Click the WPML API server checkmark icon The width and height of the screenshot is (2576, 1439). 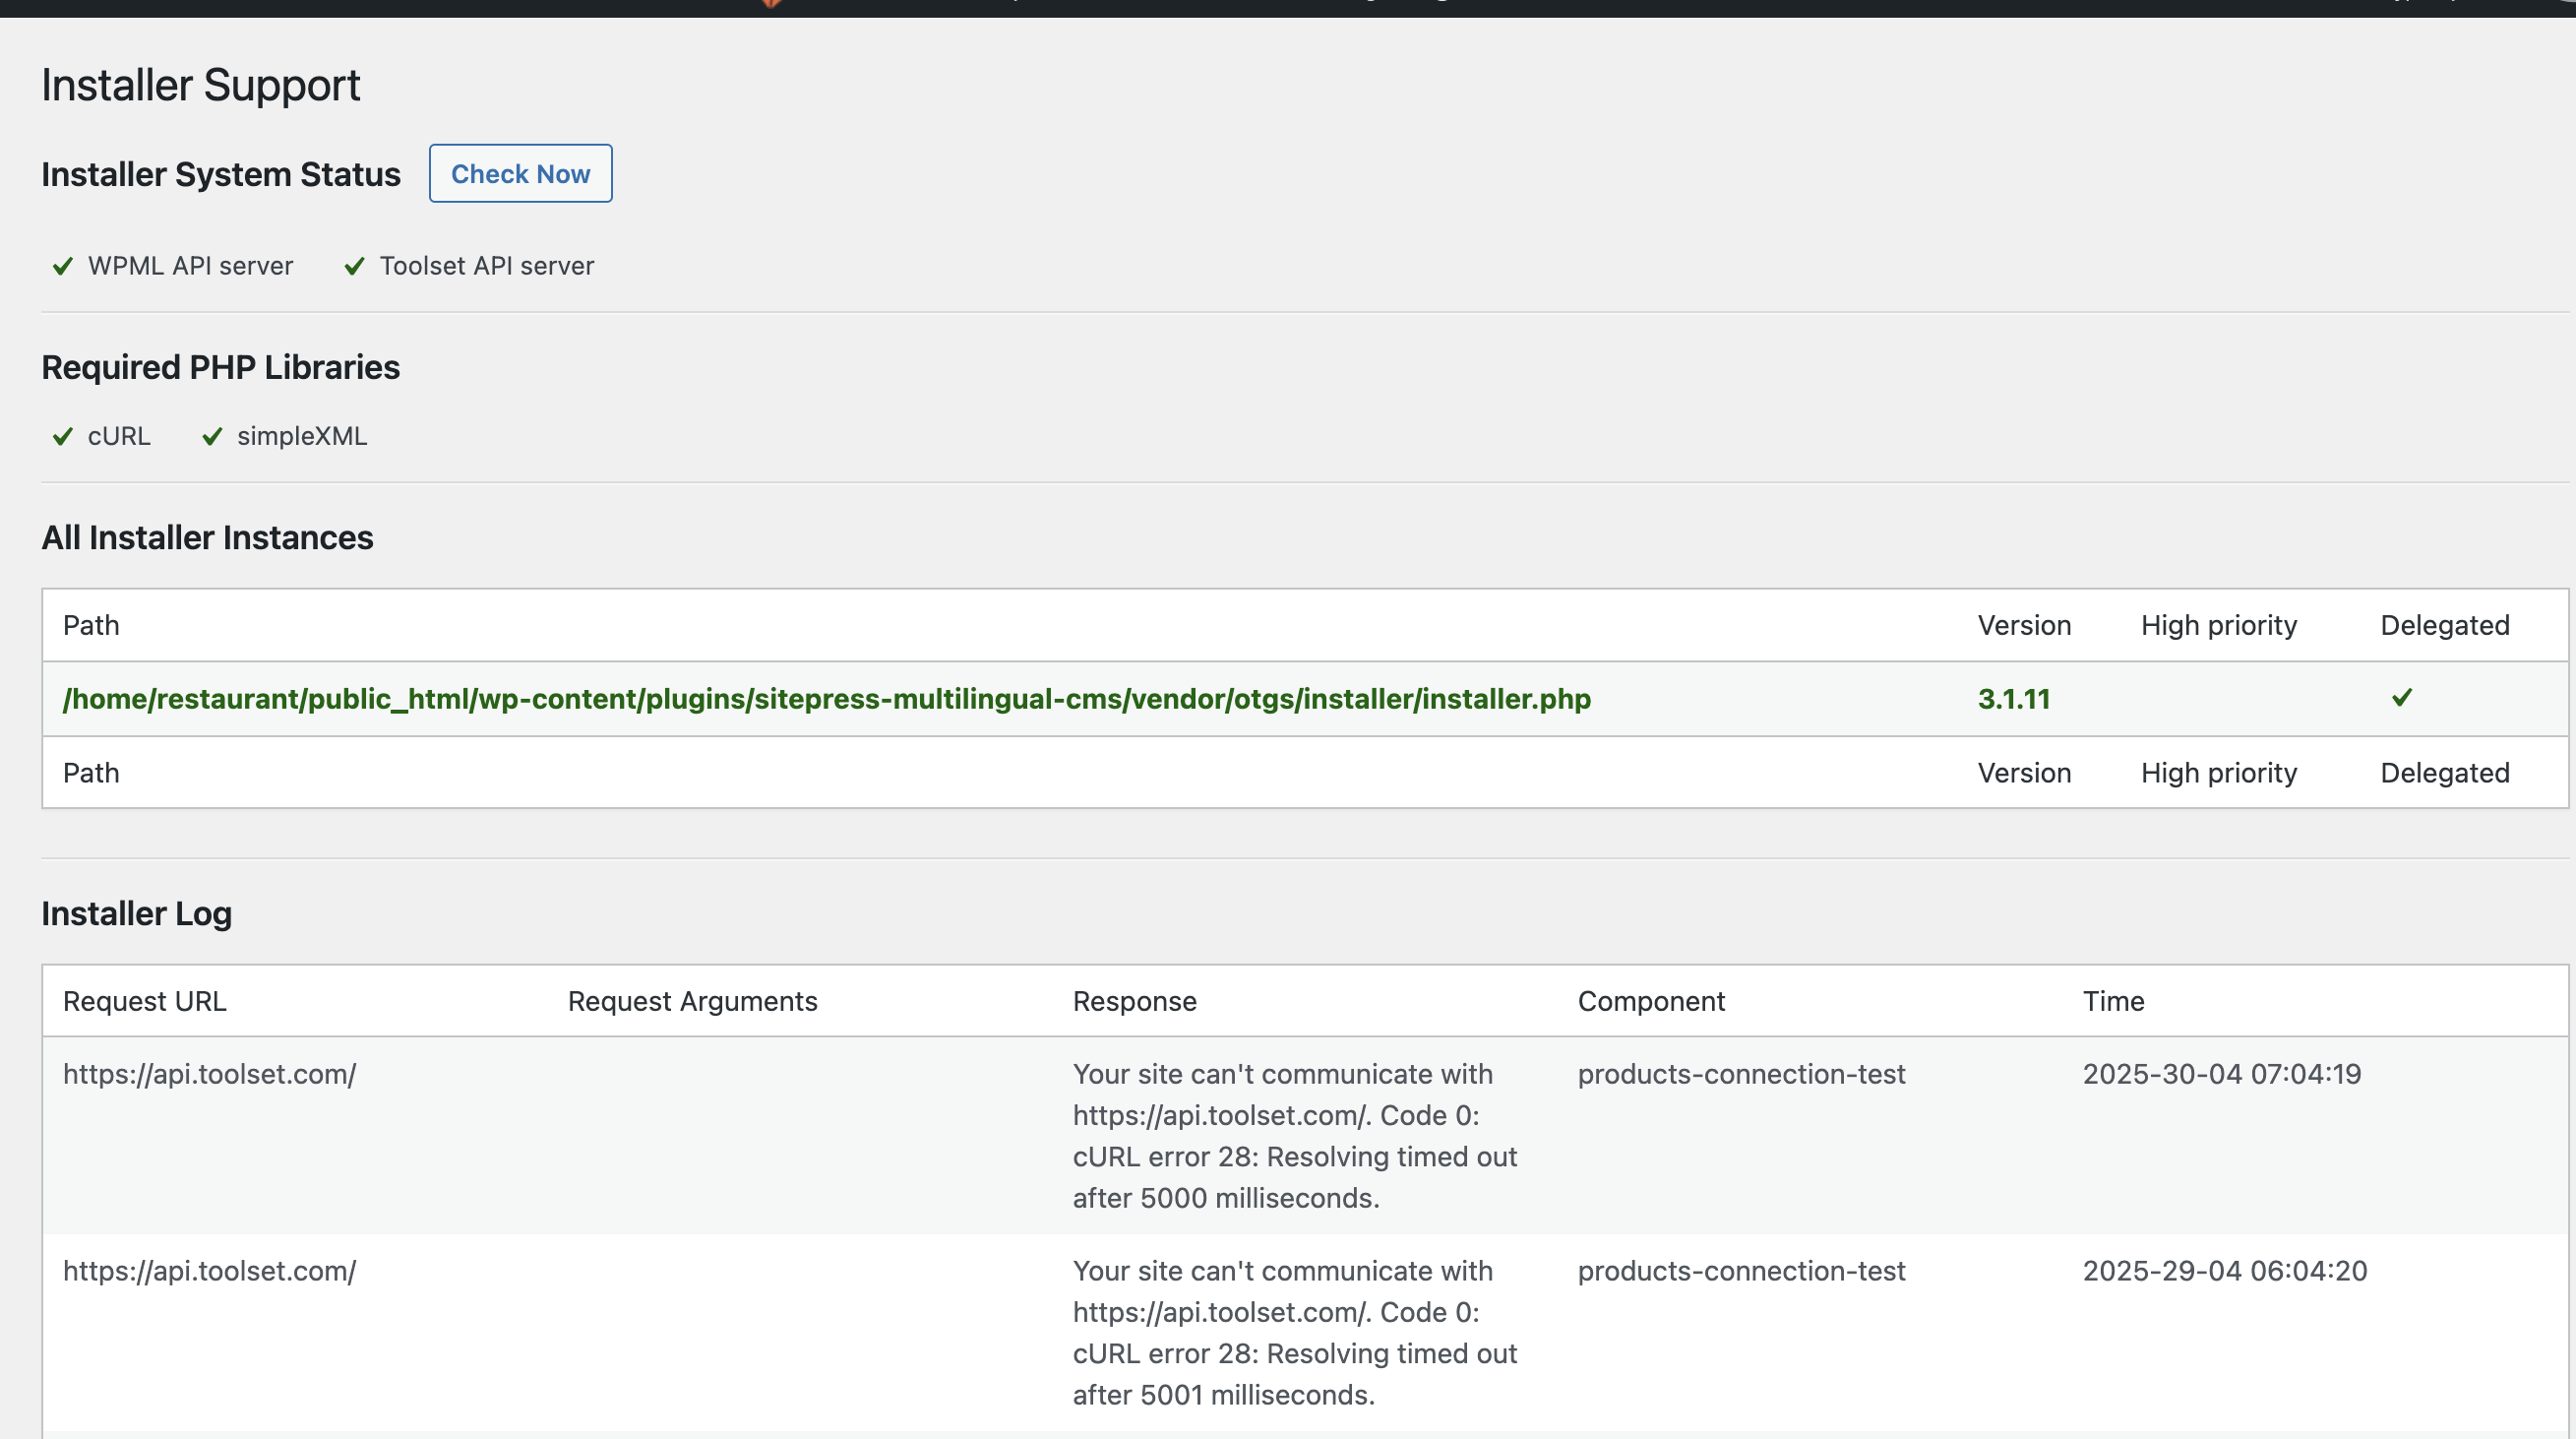click(x=63, y=266)
